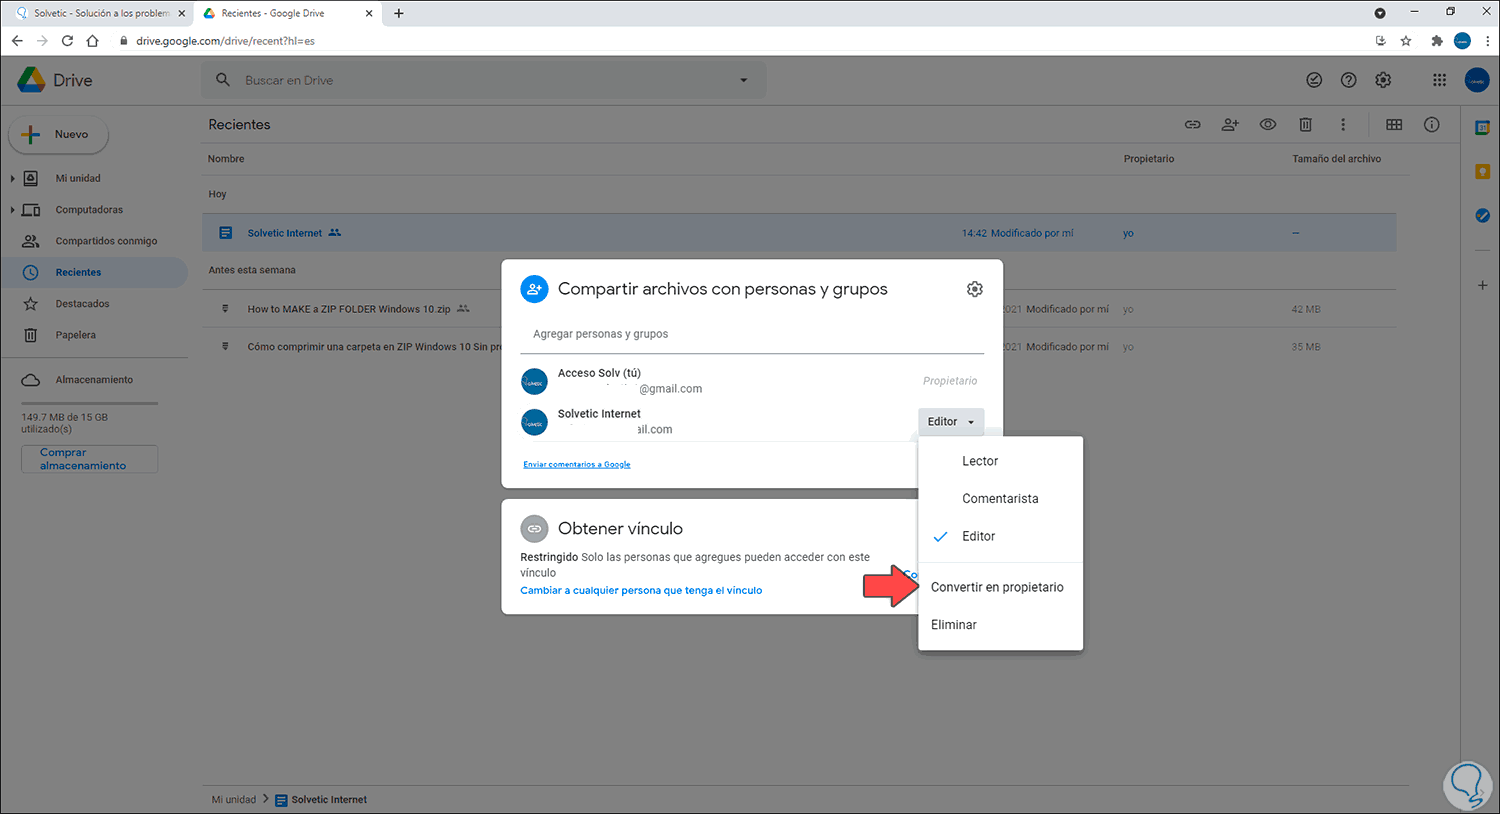The height and width of the screenshot is (815, 1500).
Task: Bookmark this page with star icon
Action: (x=1406, y=41)
